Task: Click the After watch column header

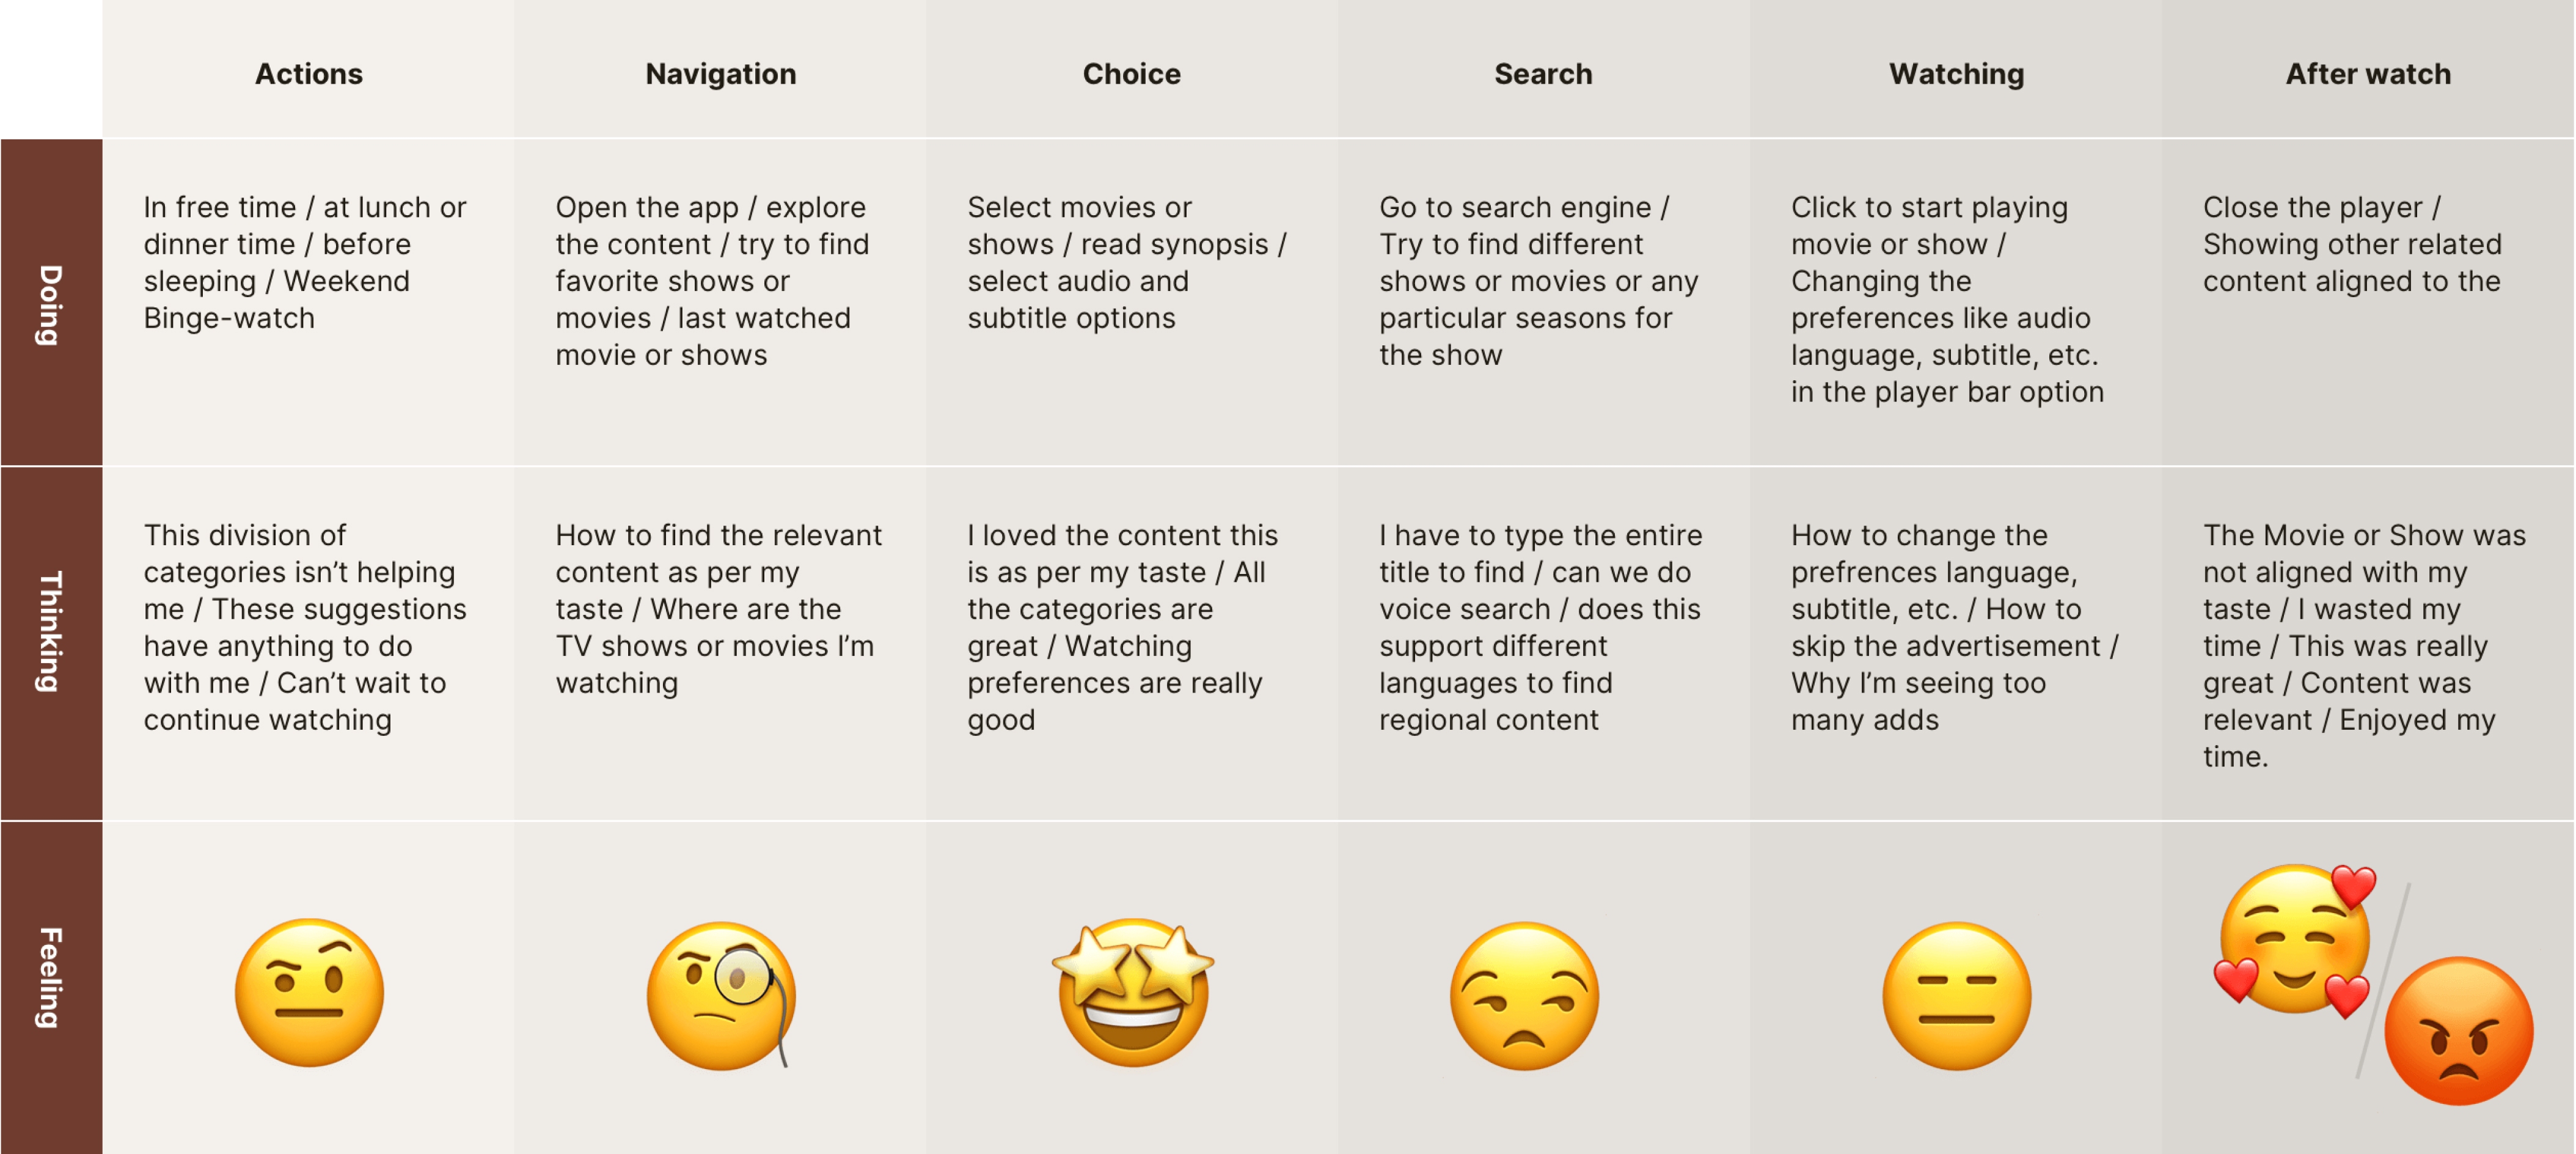Action: [x=2368, y=73]
